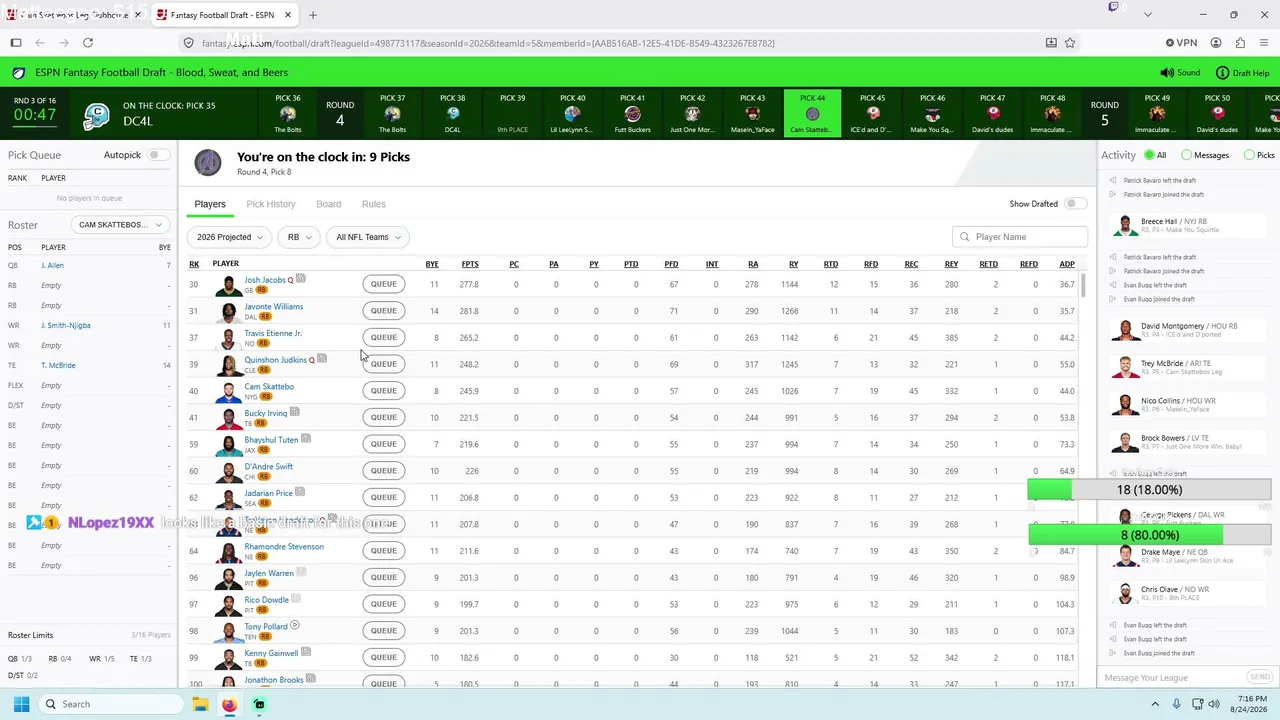Open File Explorer from the taskbar
The height and width of the screenshot is (720, 1280).
200,704
